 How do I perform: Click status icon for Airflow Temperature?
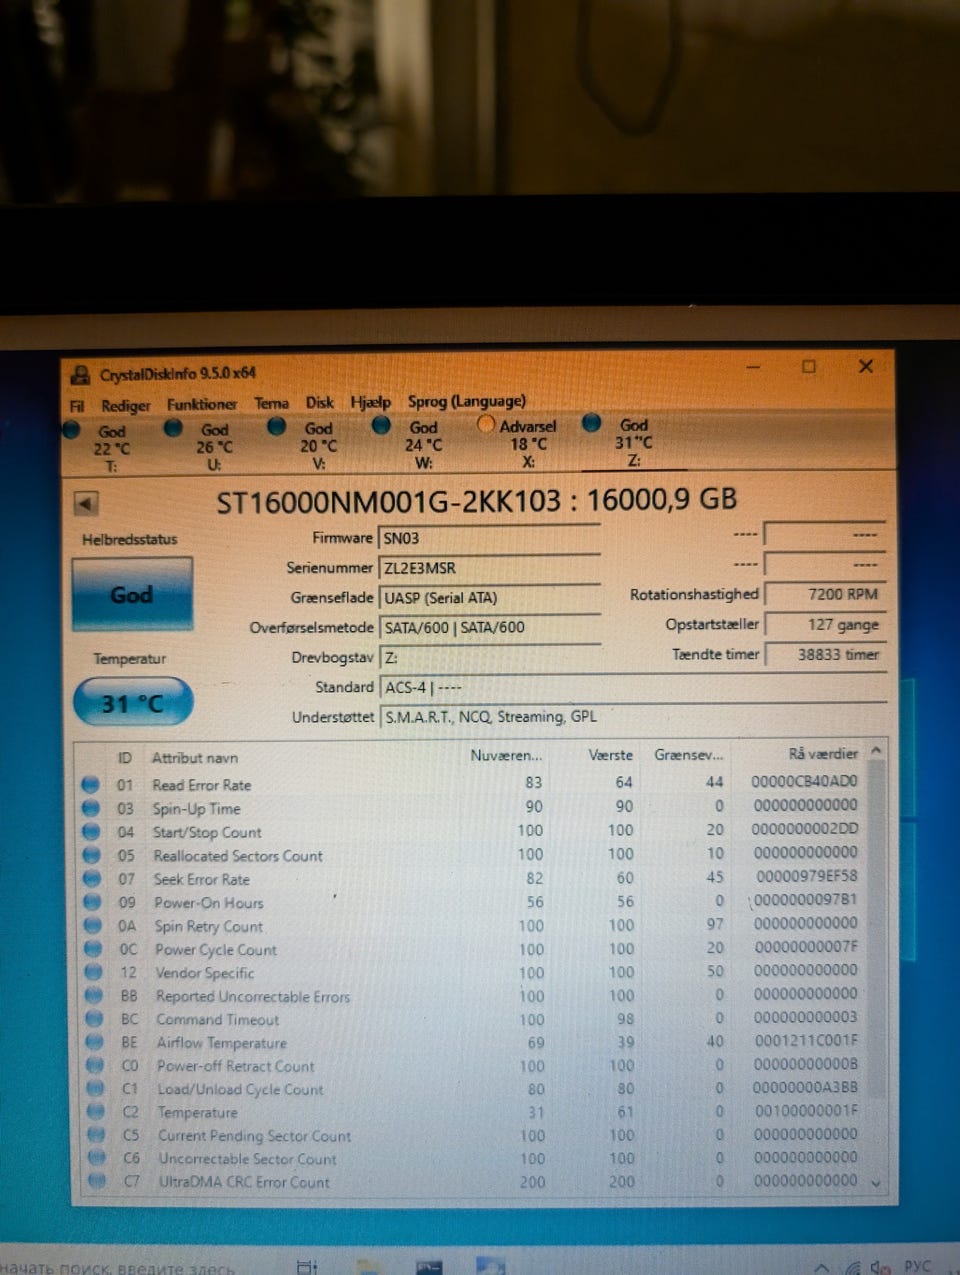pos(95,1042)
